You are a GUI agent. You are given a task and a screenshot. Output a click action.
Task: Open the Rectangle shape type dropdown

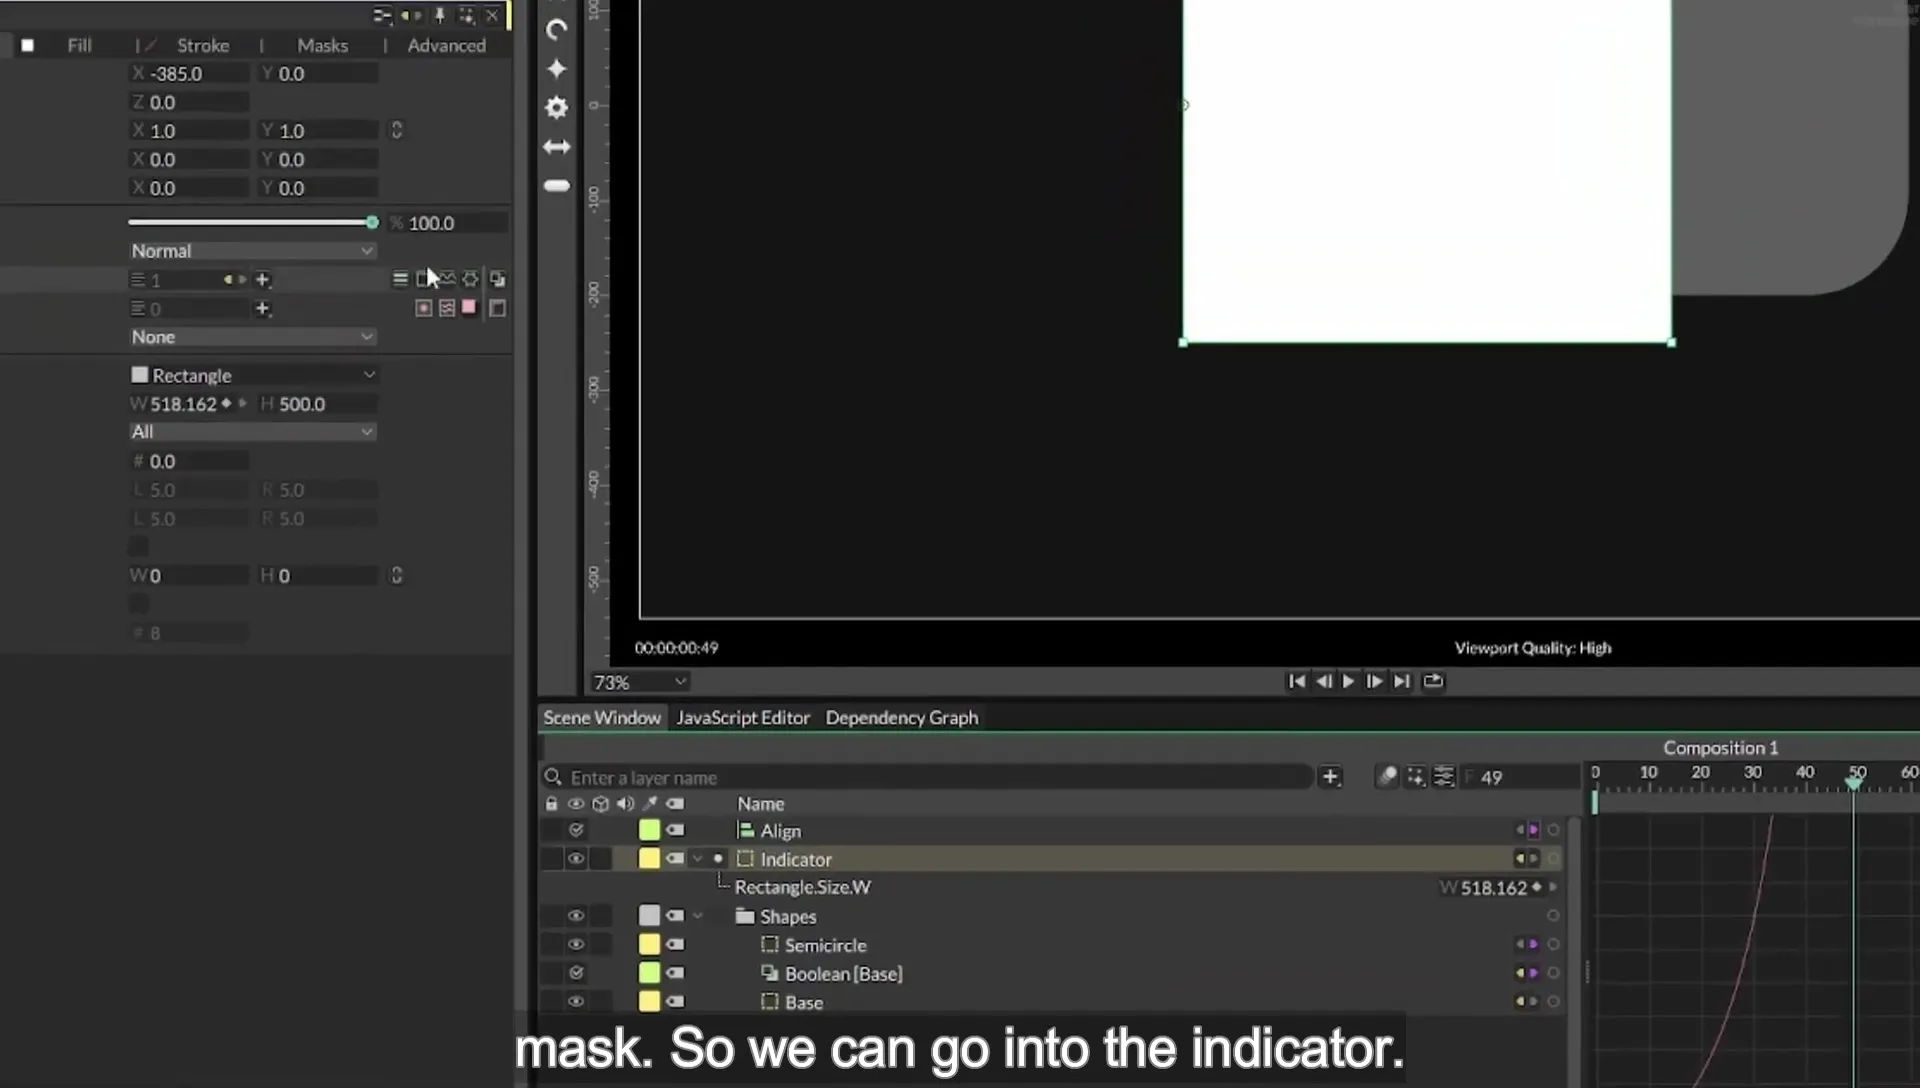252,375
